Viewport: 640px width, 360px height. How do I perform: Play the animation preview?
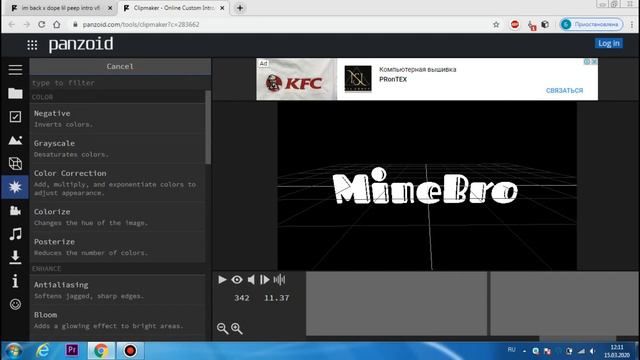(222, 280)
